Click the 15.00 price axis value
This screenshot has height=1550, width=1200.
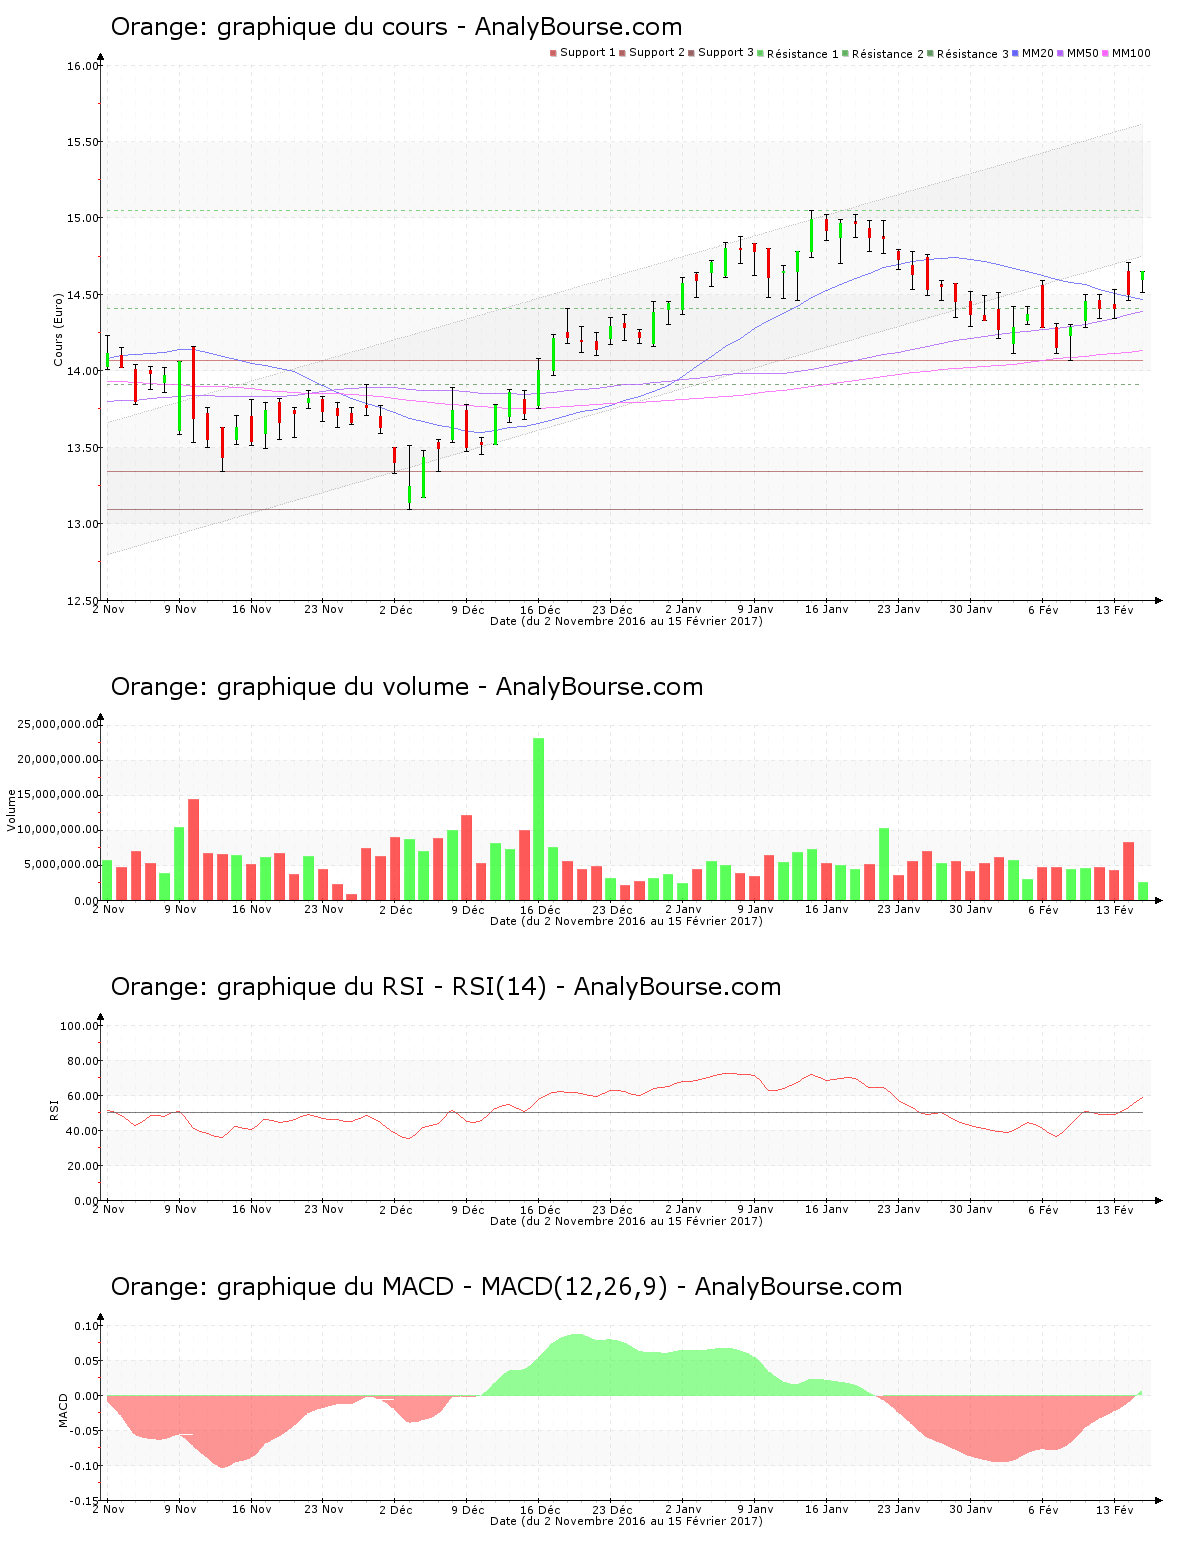(83, 218)
